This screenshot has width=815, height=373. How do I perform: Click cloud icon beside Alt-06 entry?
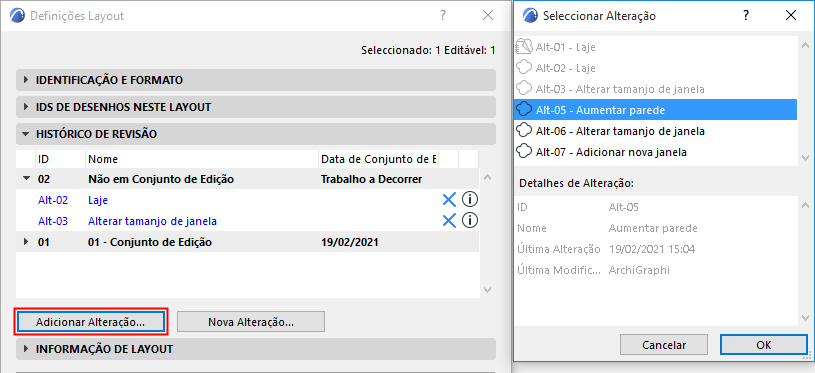[524, 130]
